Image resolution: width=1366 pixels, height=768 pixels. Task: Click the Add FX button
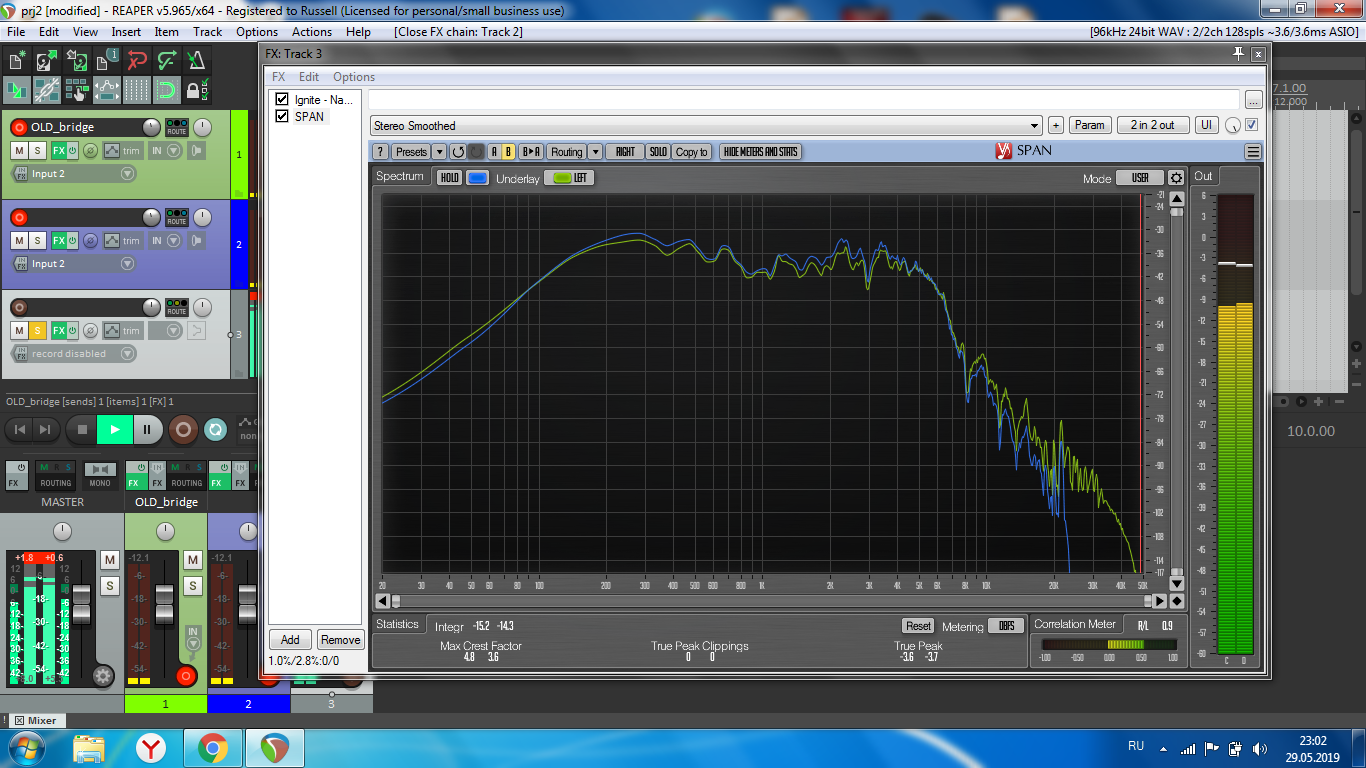[290, 640]
